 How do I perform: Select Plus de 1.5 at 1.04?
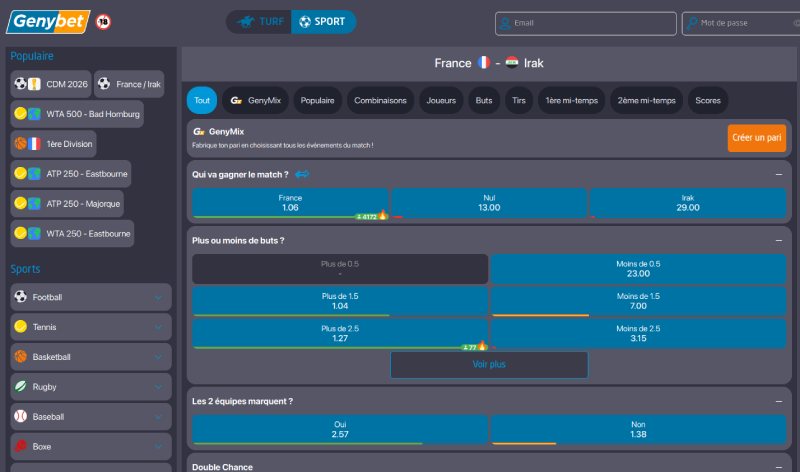(x=340, y=301)
